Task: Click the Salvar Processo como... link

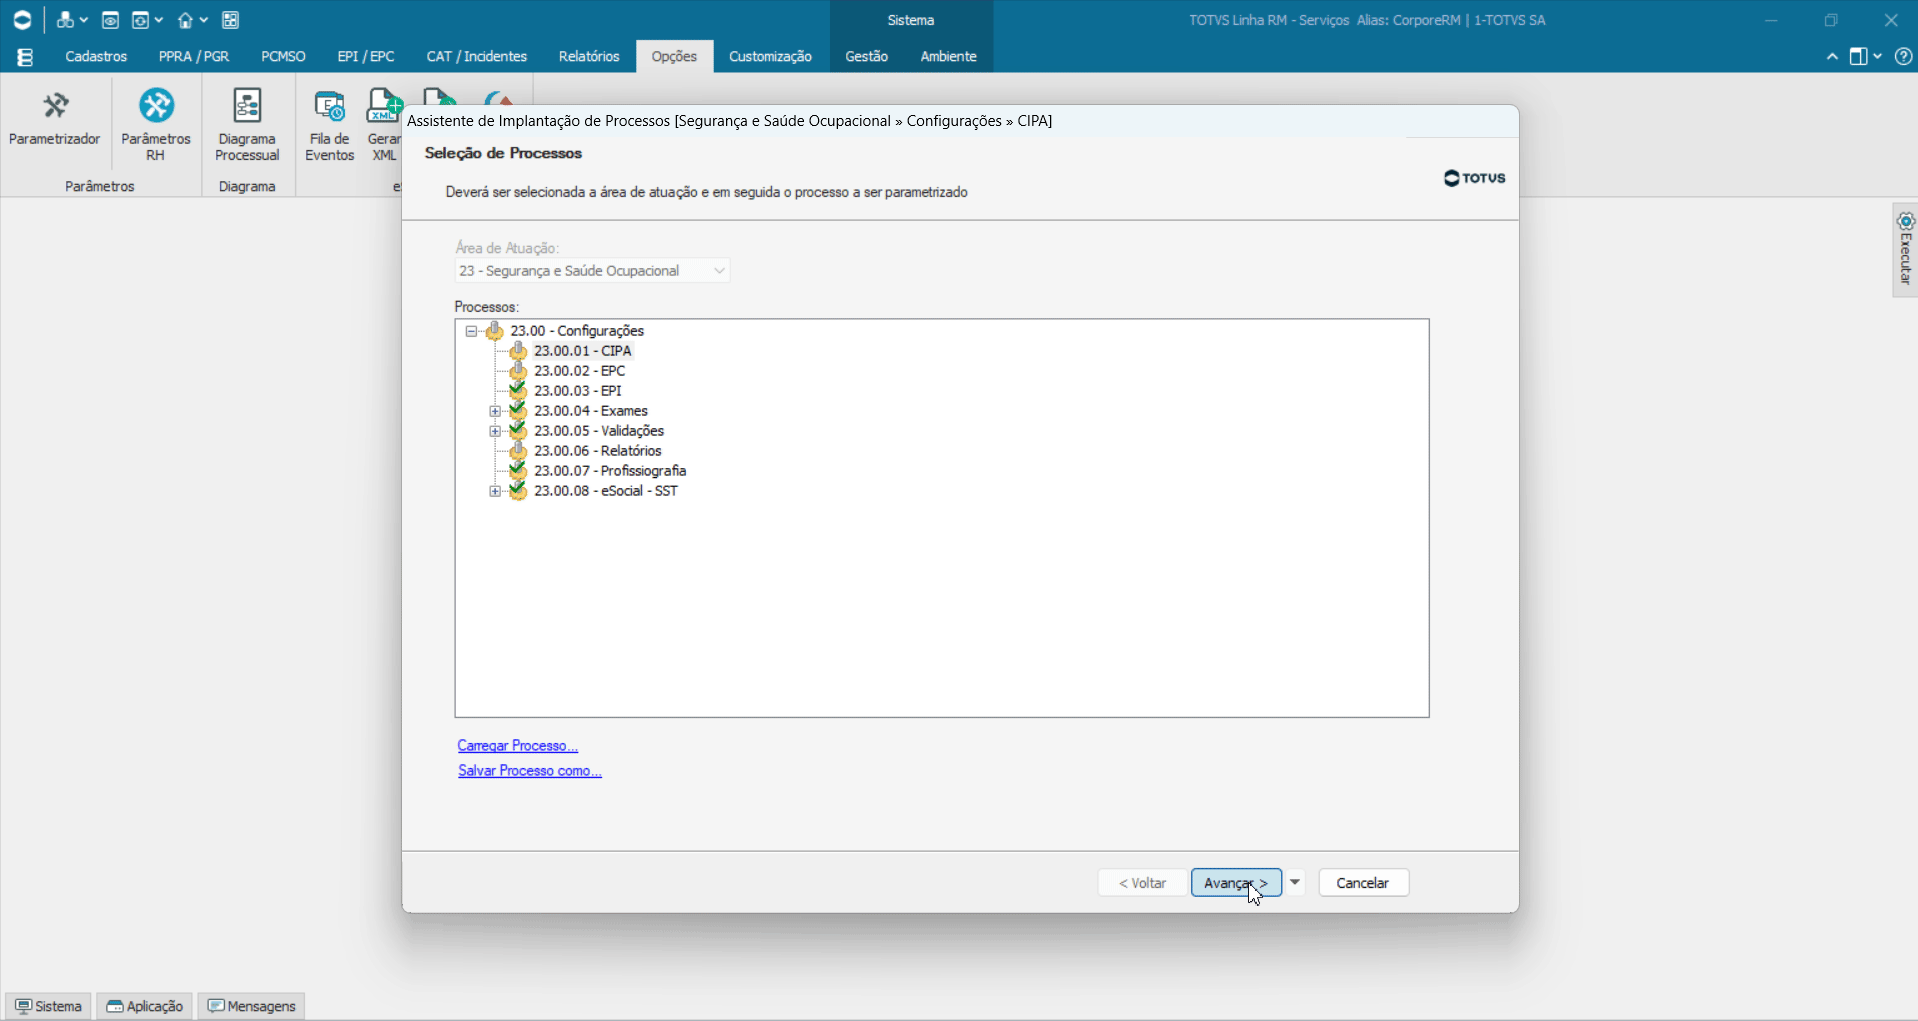Action: 530,771
